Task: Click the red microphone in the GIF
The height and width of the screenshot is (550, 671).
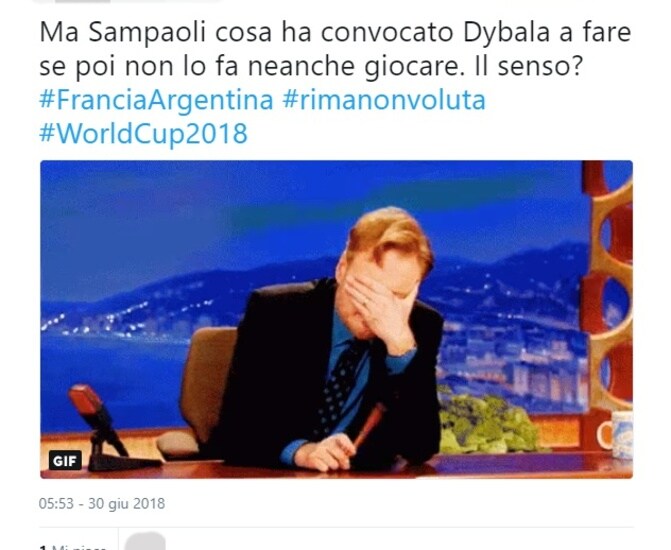Action: click(x=86, y=400)
